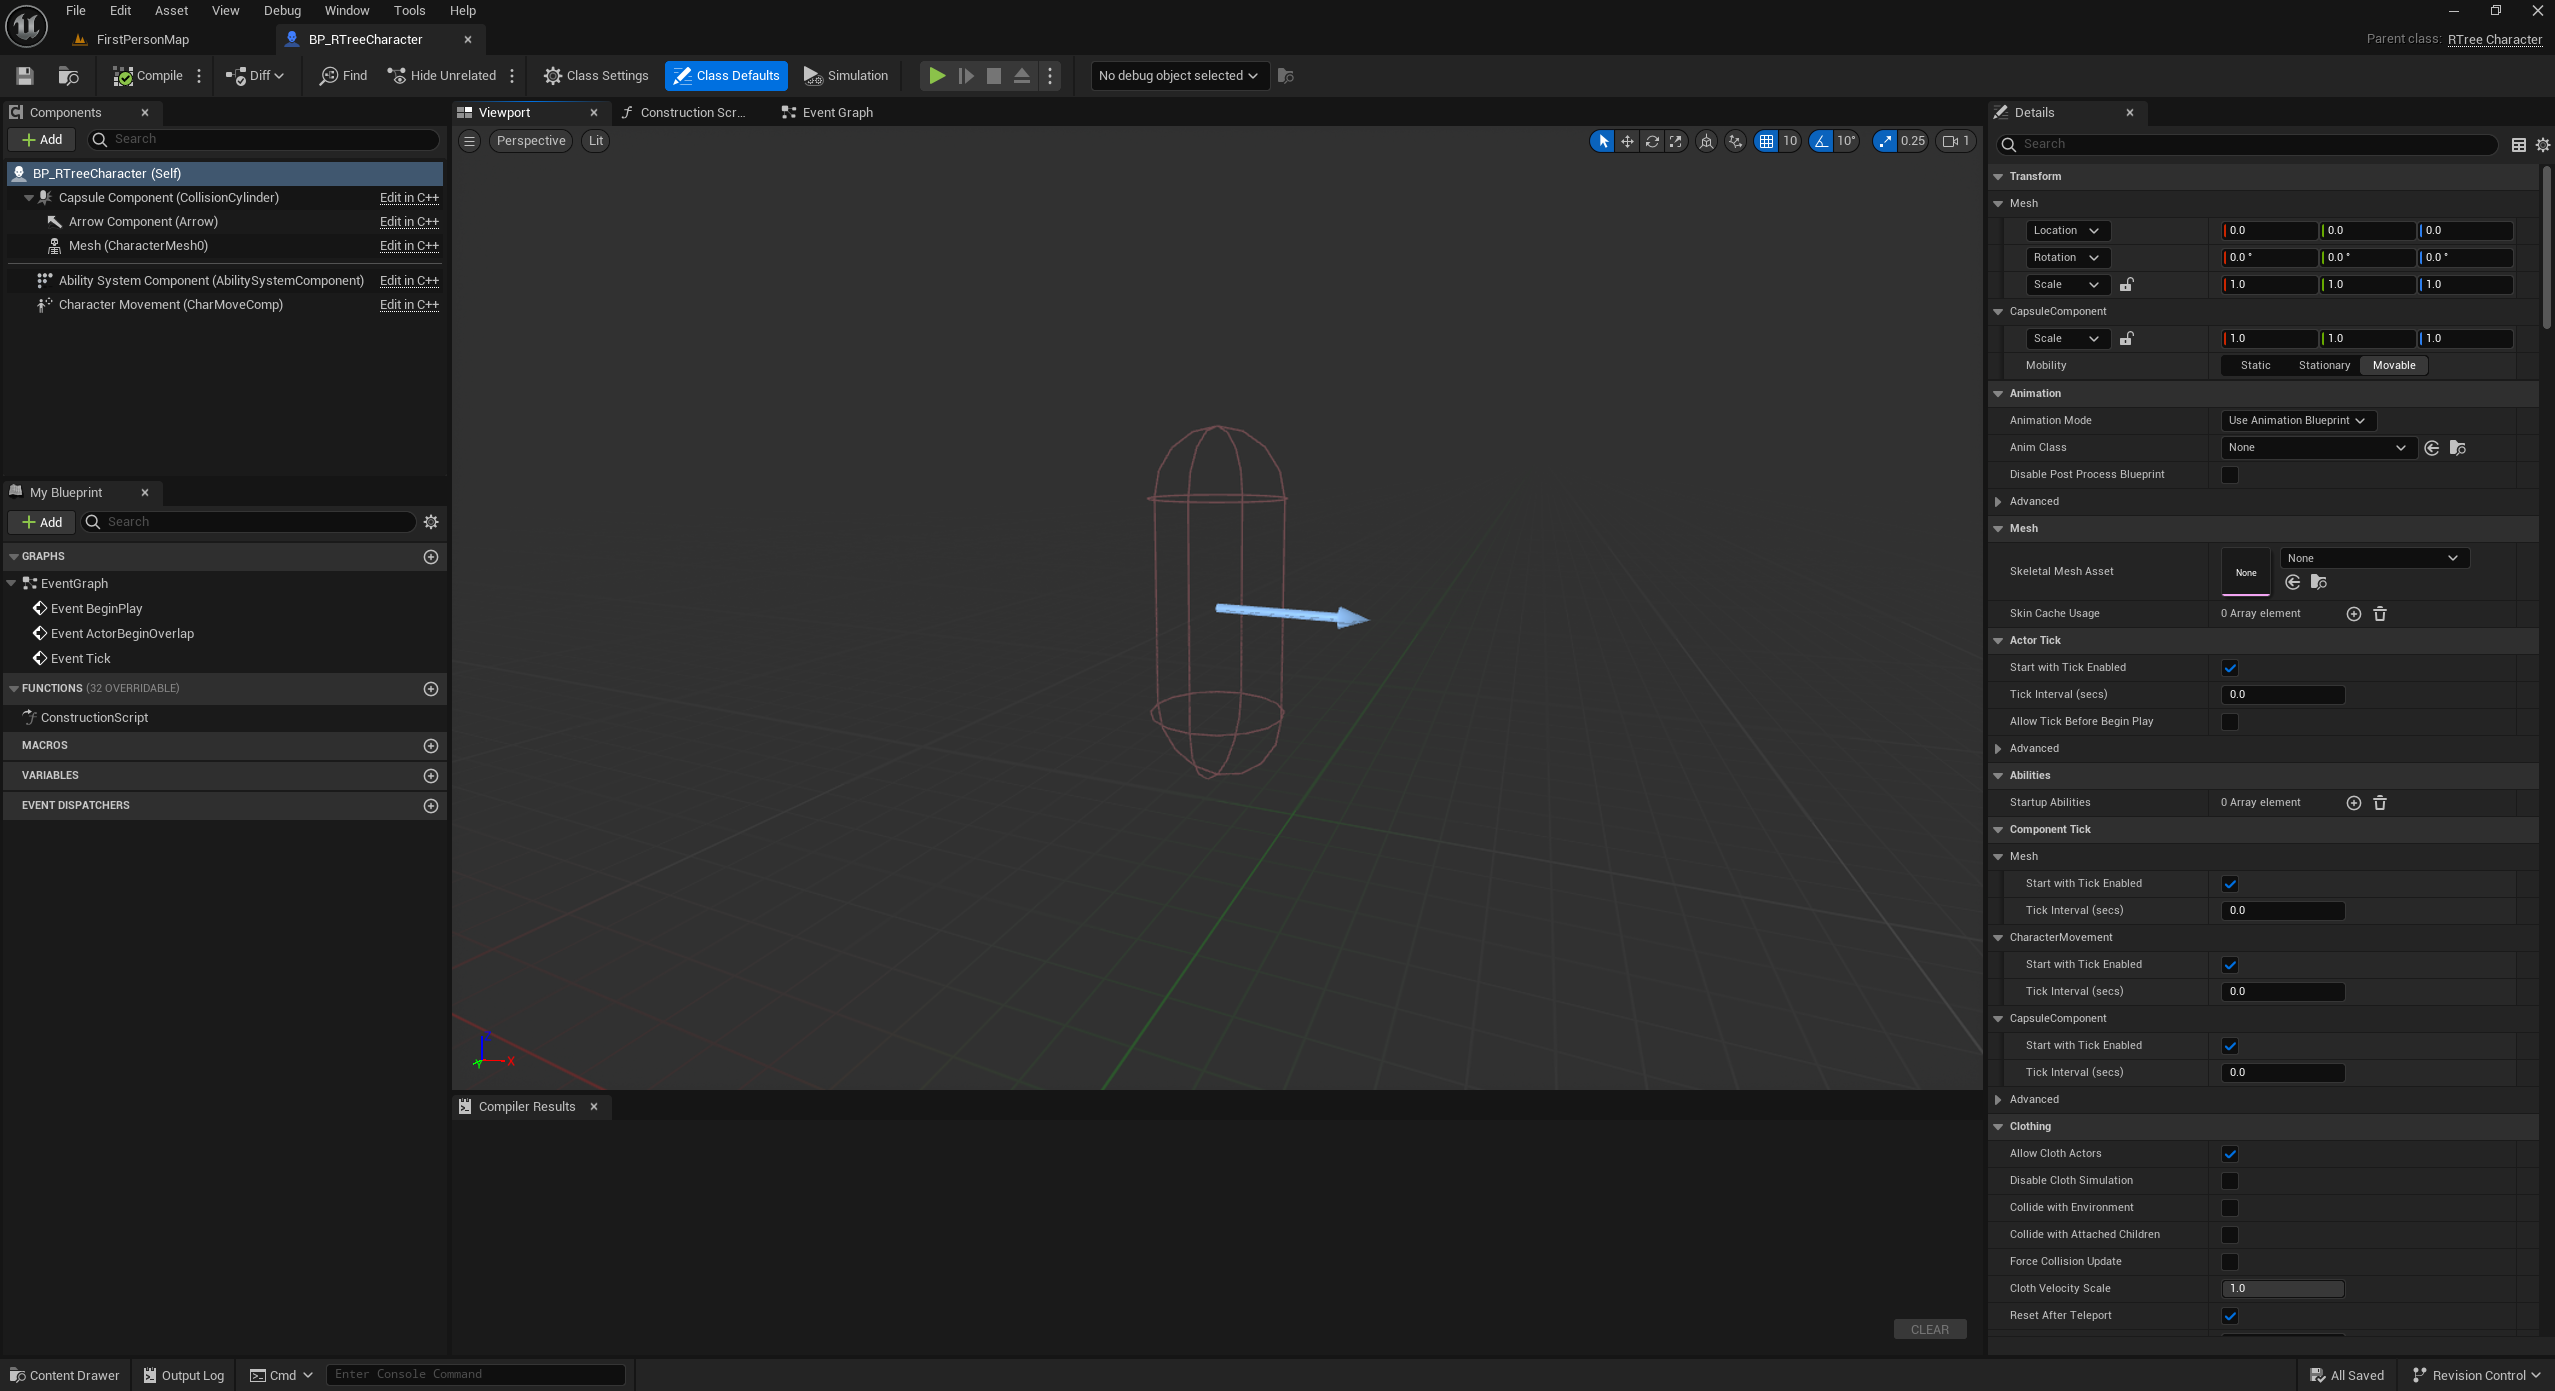The height and width of the screenshot is (1391, 2555).
Task: Open RTree Character parent class link
Action: click(x=2495, y=40)
